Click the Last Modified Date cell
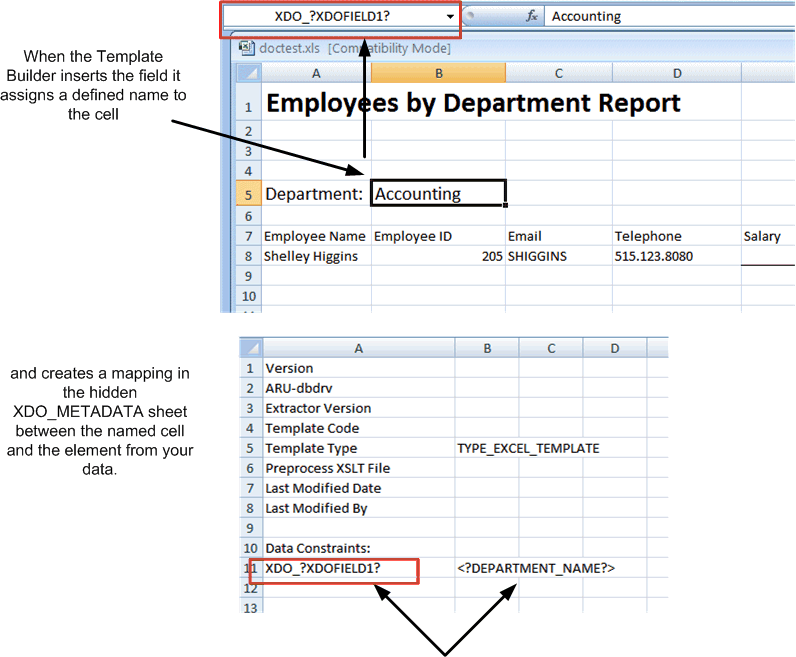The width and height of the screenshot is (796, 657). pos(359,488)
